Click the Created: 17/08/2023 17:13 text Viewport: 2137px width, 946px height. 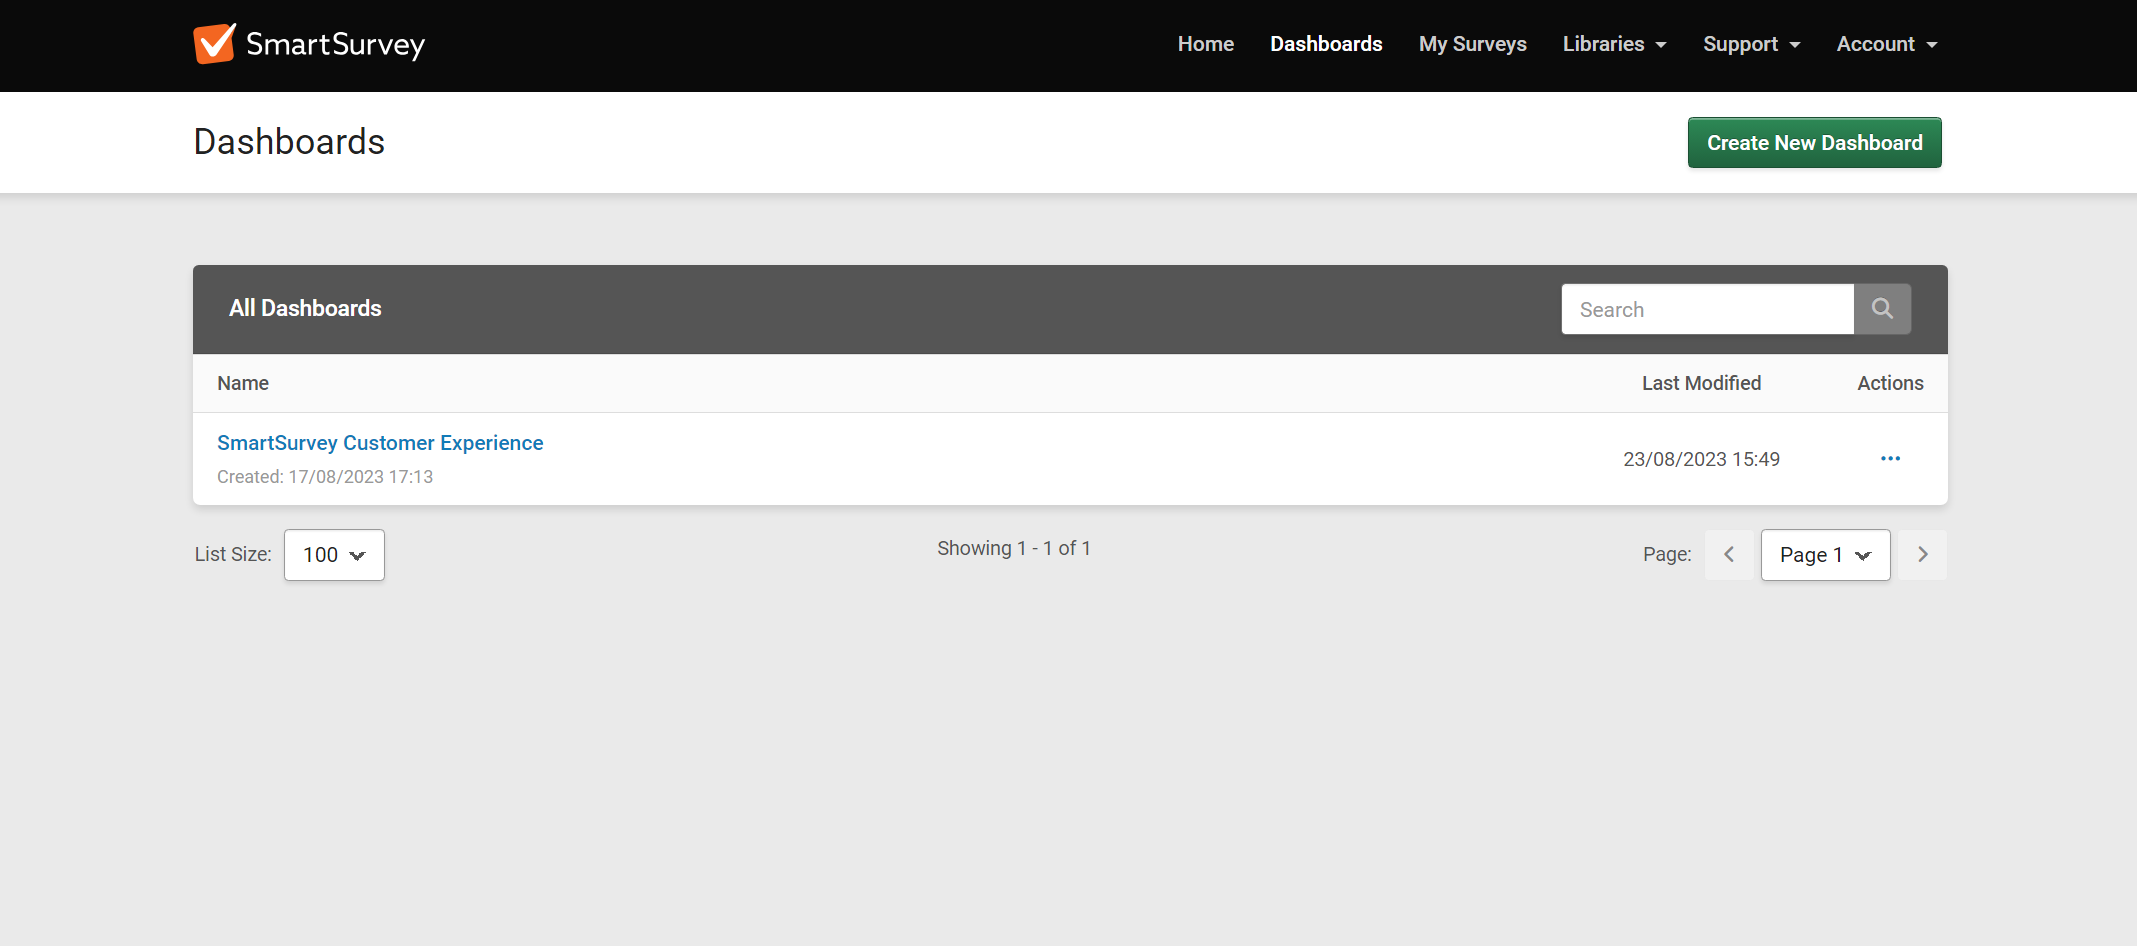(325, 477)
